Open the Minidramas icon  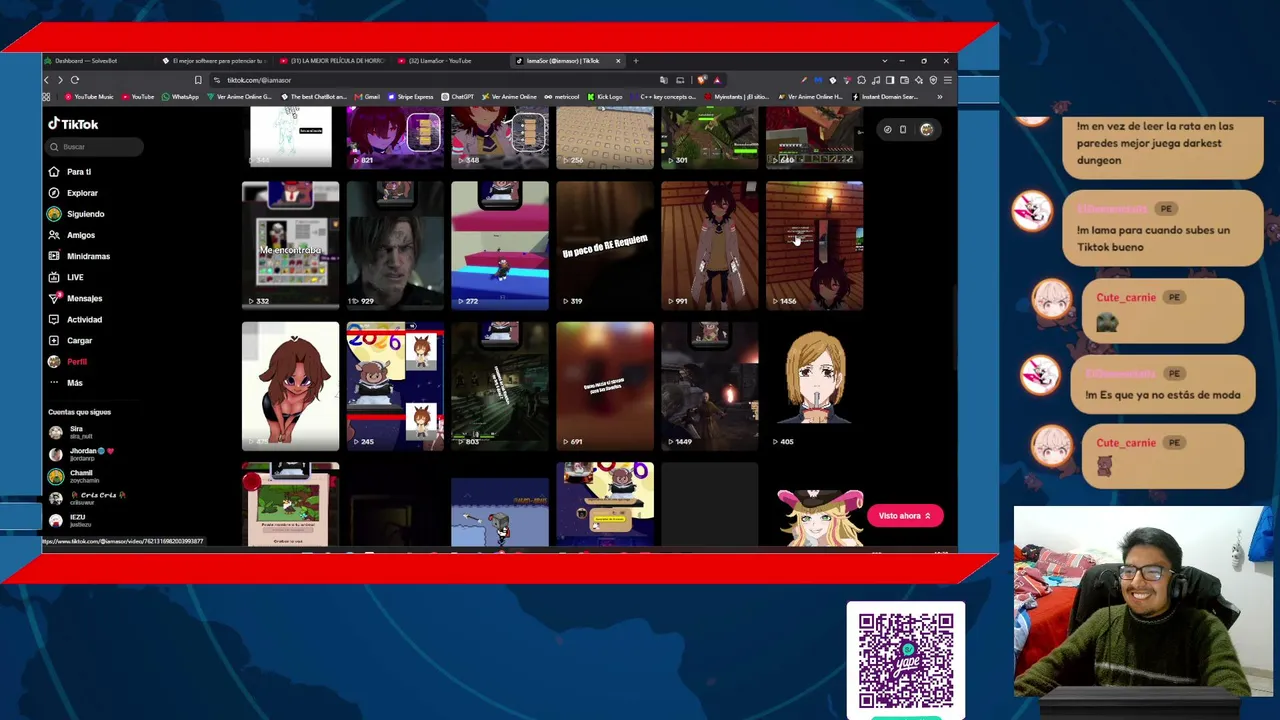point(54,256)
